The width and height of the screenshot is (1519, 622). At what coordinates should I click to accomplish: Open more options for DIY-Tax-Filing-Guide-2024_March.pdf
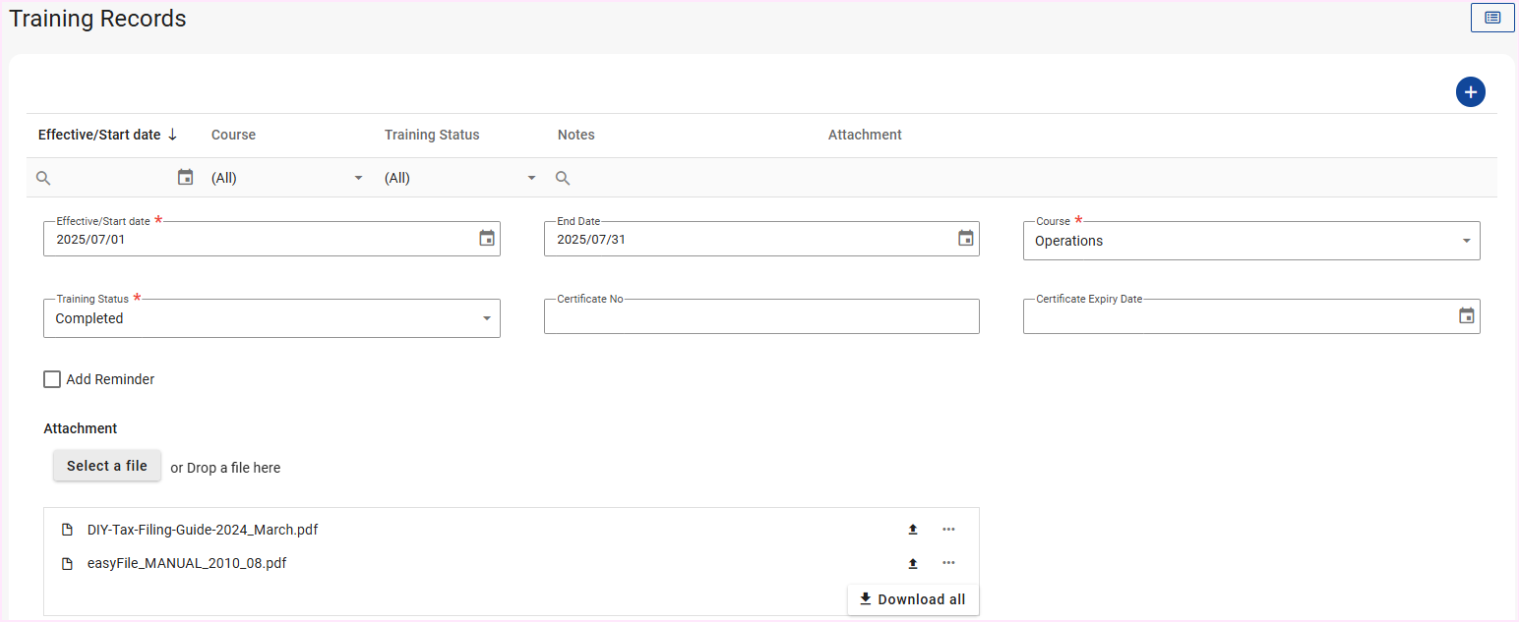pyautogui.click(x=948, y=530)
